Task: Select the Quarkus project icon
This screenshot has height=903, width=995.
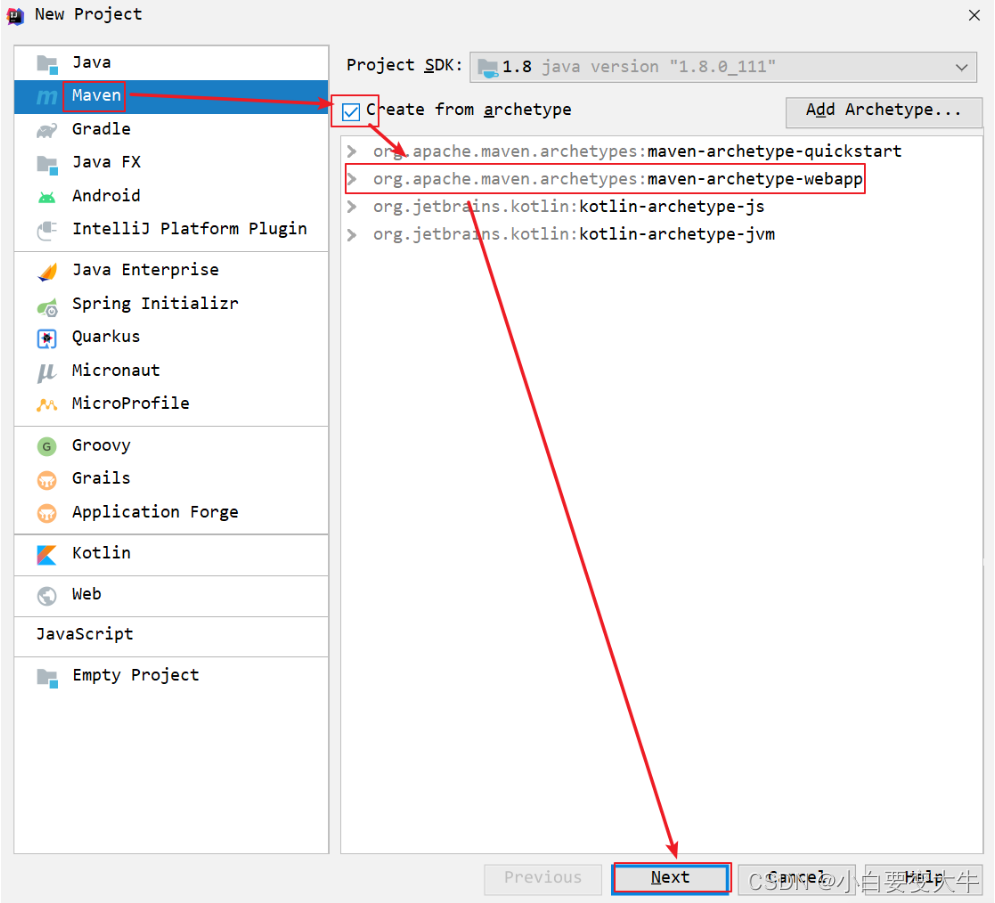Action: click(47, 337)
